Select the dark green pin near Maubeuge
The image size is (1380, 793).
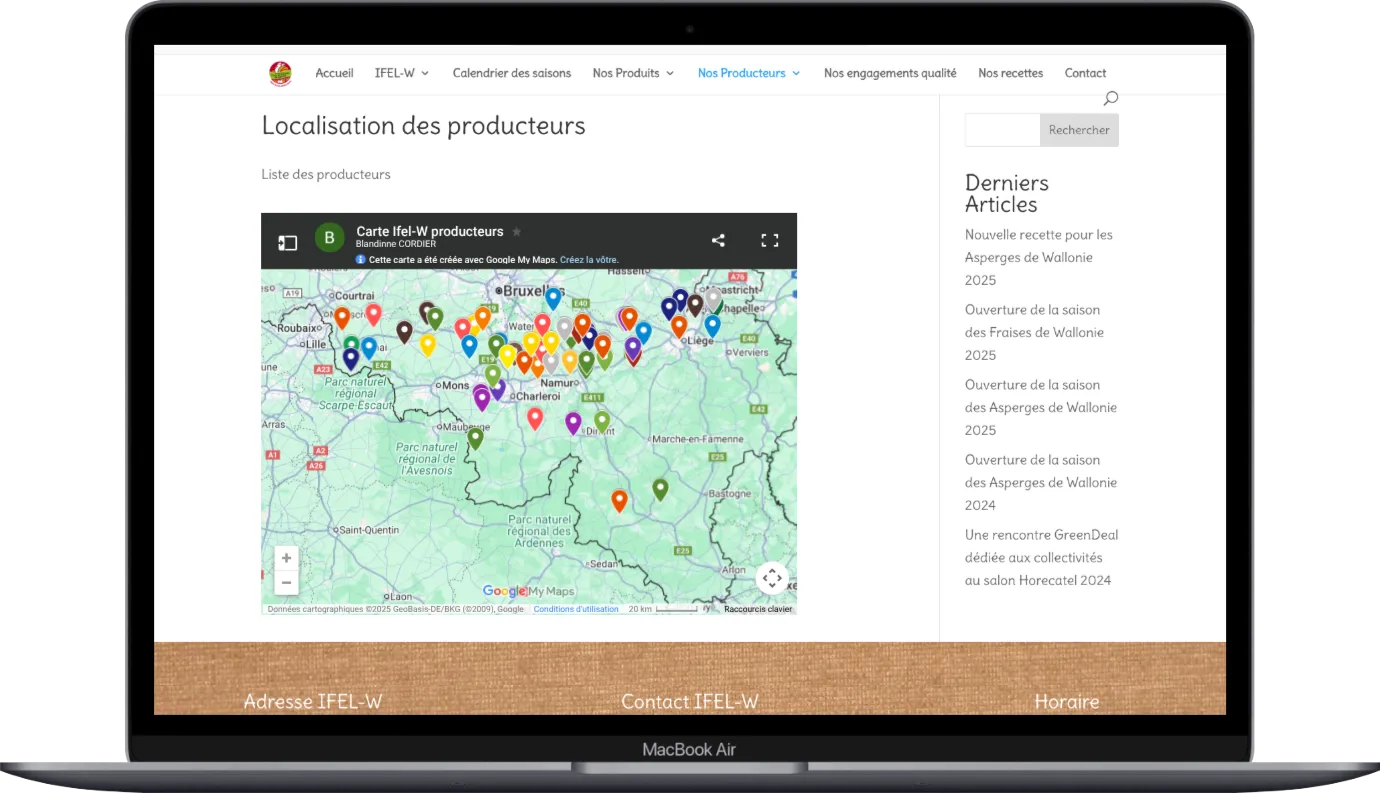click(475, 438)
